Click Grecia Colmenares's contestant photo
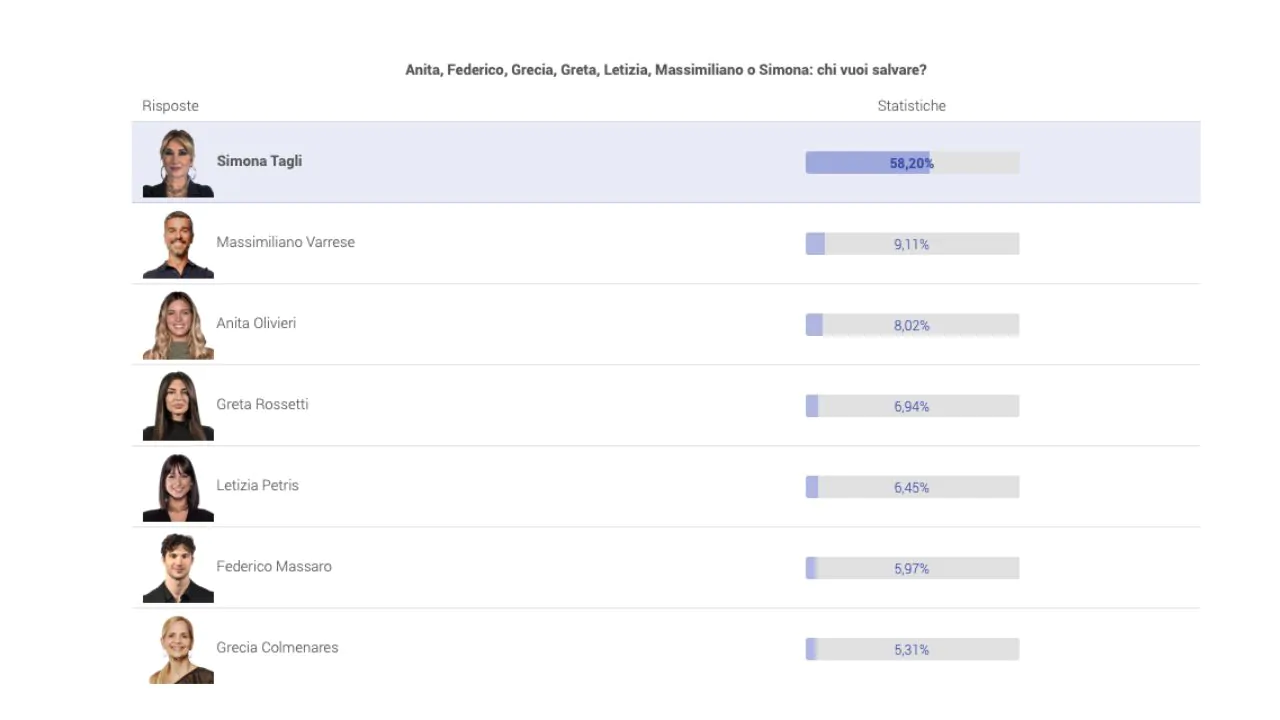 [178, 649]
